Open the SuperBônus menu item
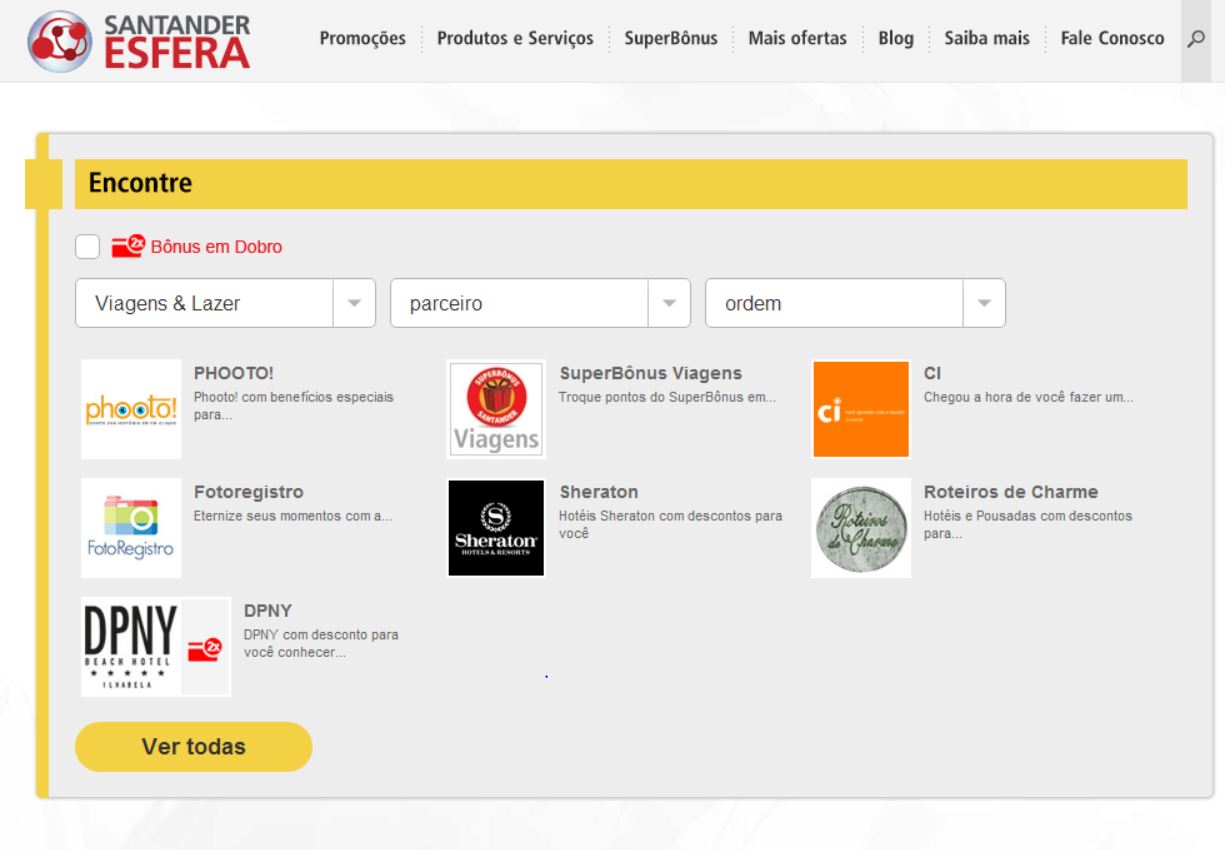The width and height of the screenshot is (1225, 850). pos(671,39)
